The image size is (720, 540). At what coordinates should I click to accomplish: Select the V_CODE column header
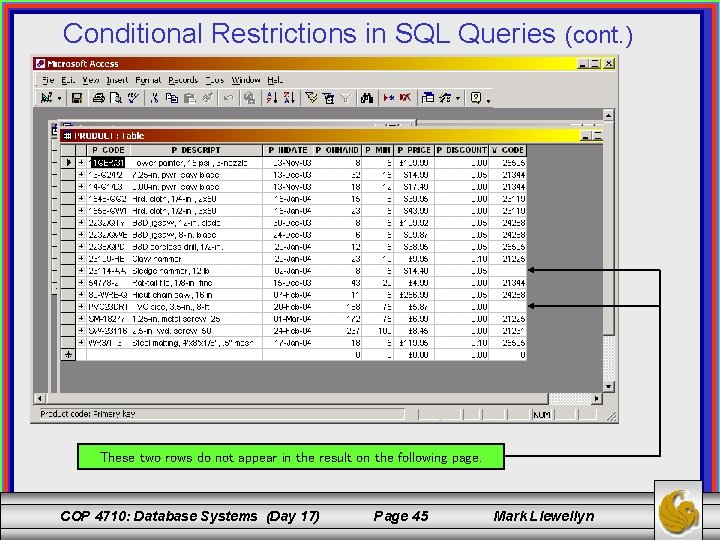tap(507, 150)
